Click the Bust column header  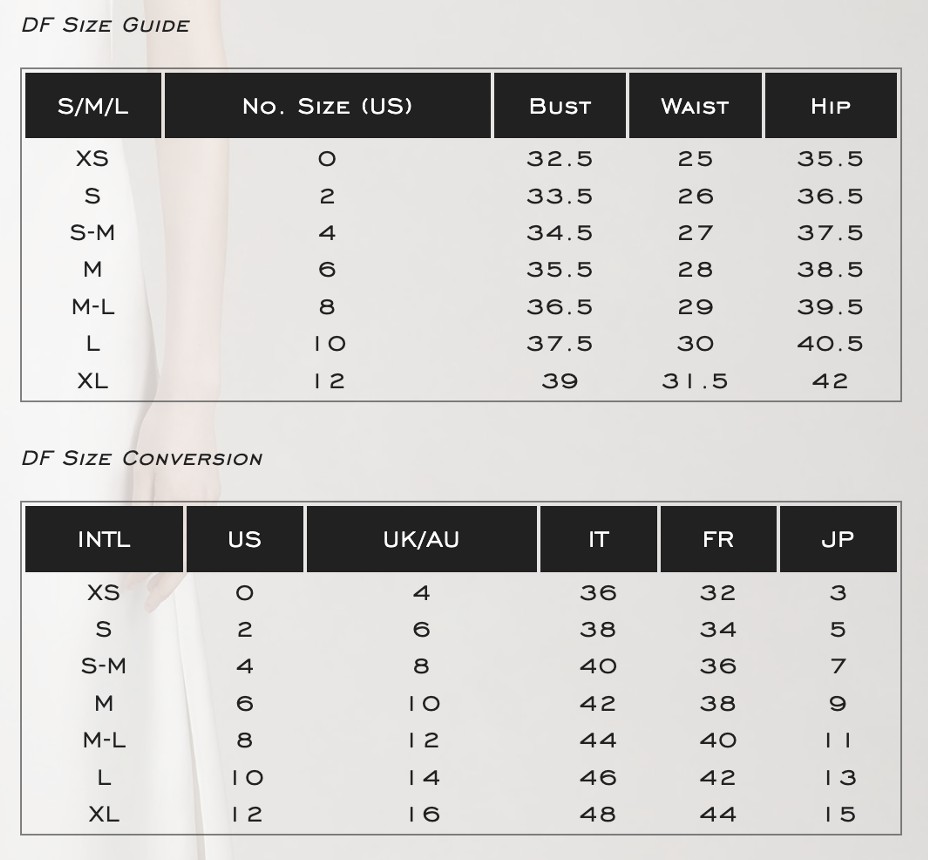pos(560,105)
